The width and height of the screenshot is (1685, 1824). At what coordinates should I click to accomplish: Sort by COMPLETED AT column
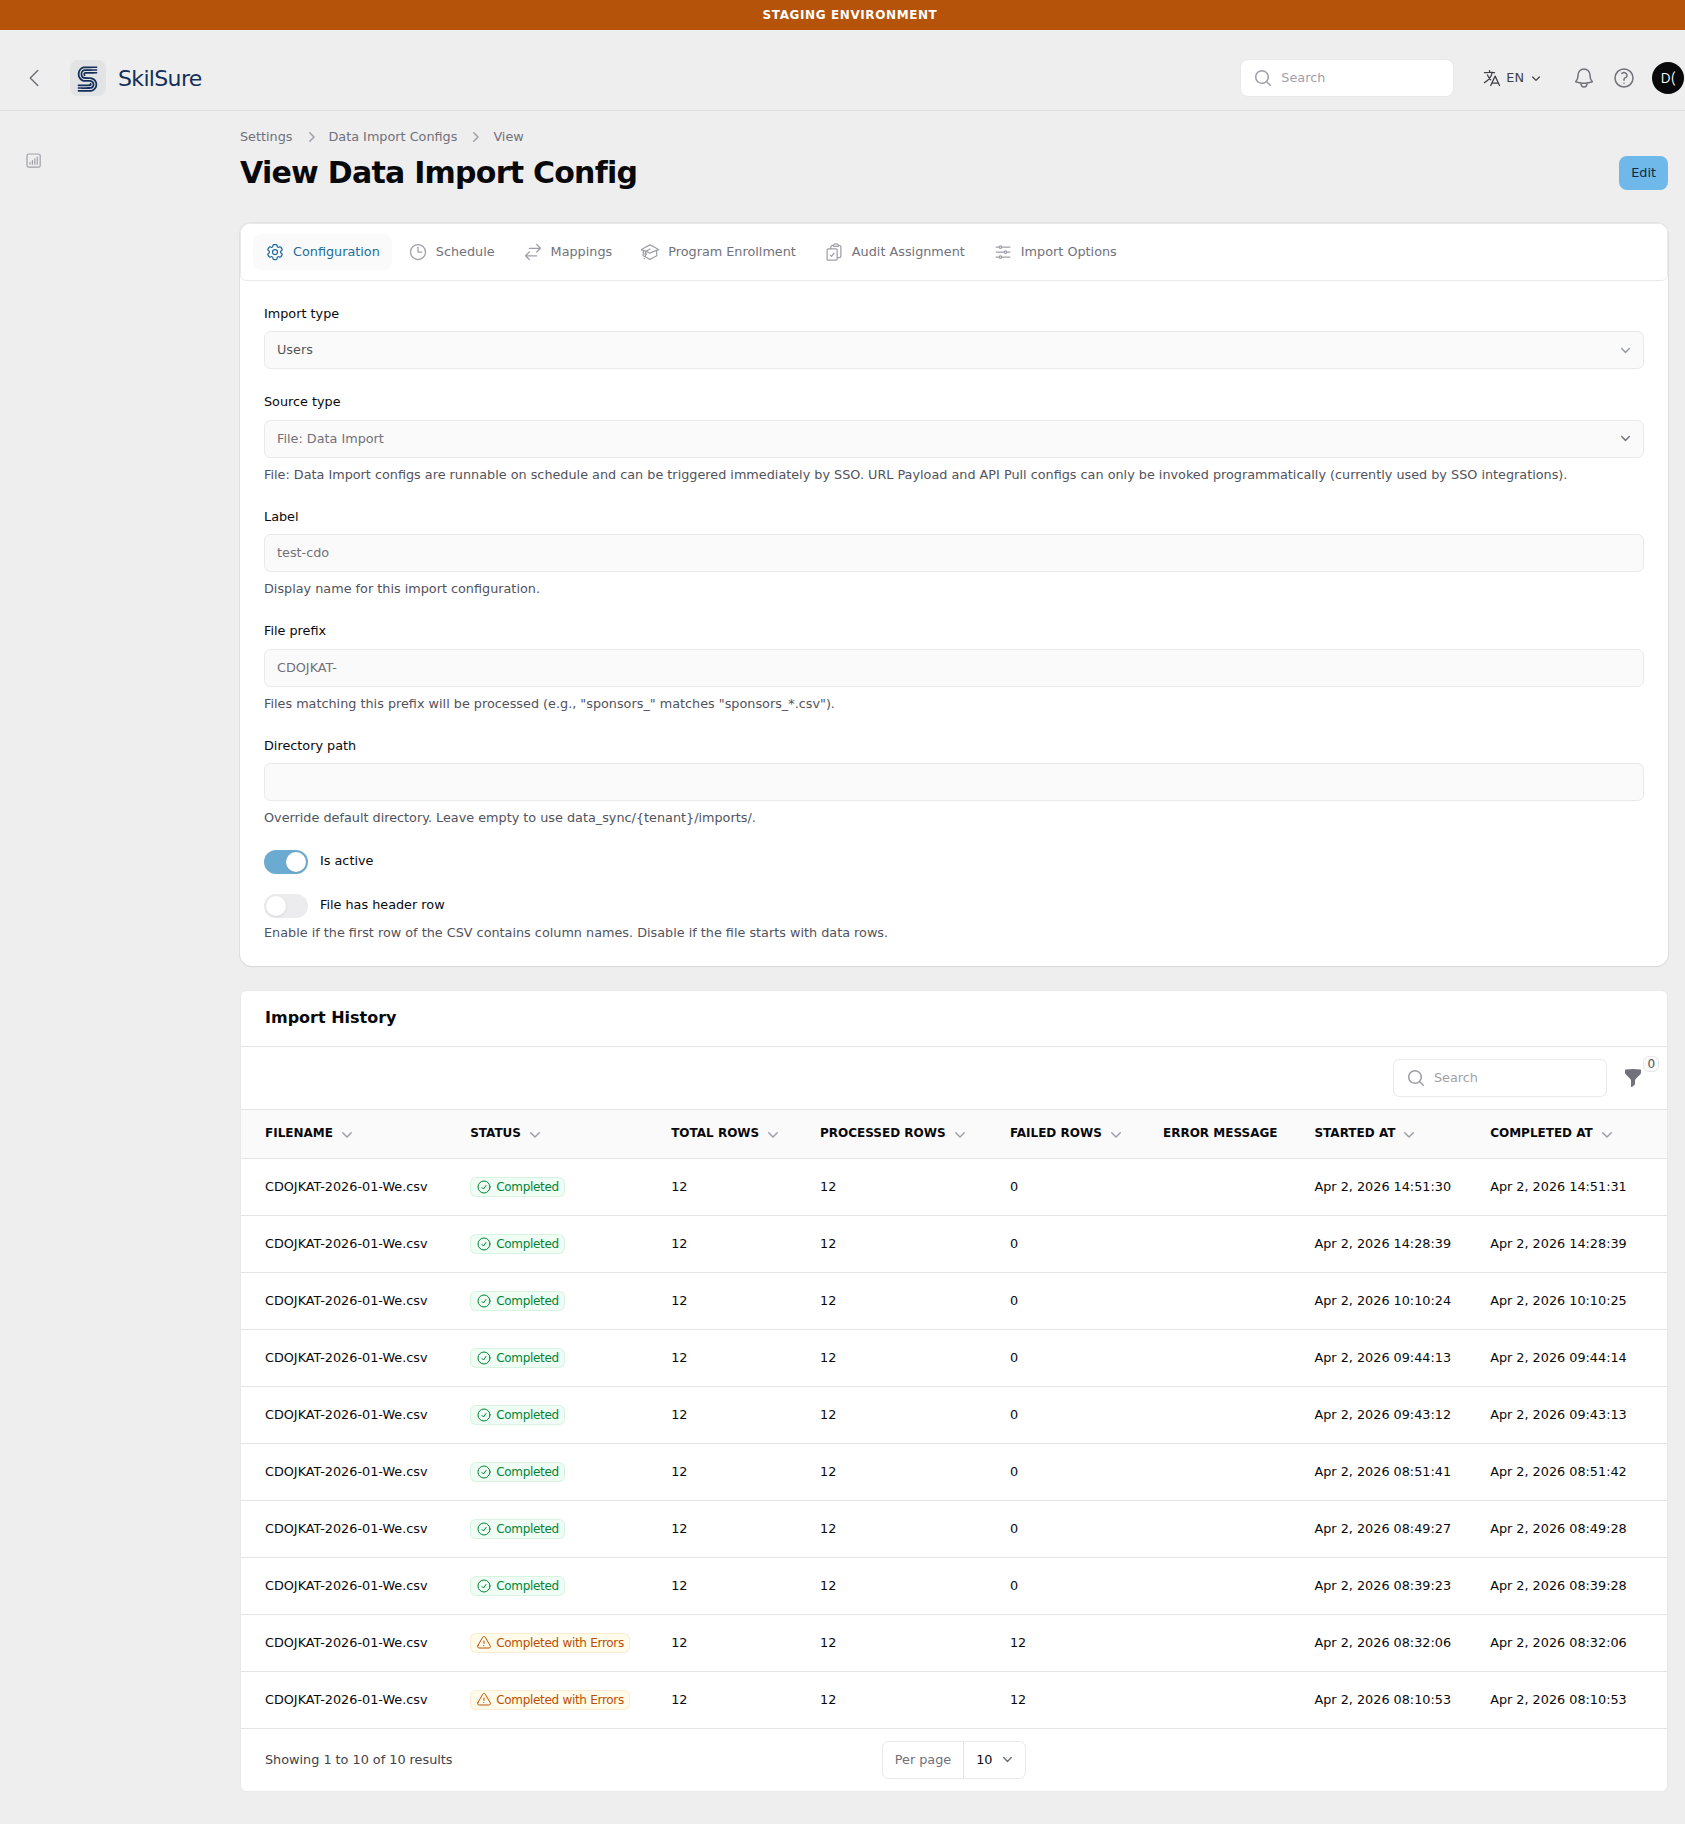point(1551,1133)
